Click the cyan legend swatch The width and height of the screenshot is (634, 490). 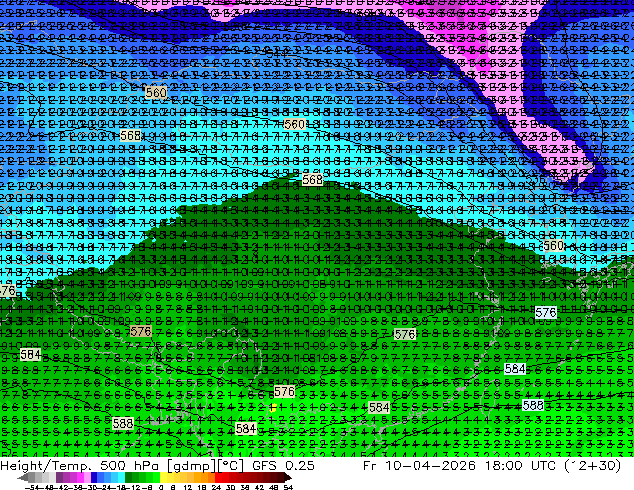121,478
